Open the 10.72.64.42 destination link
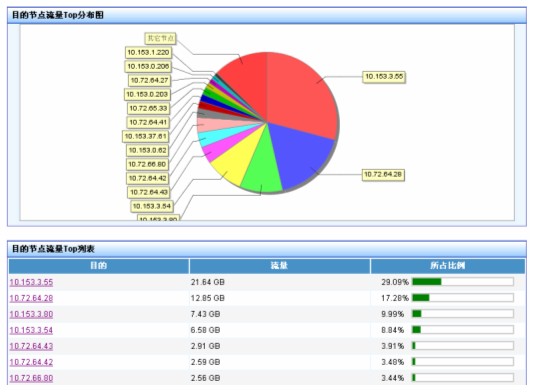This screenshot has height=392, width=534. [31, 362]
